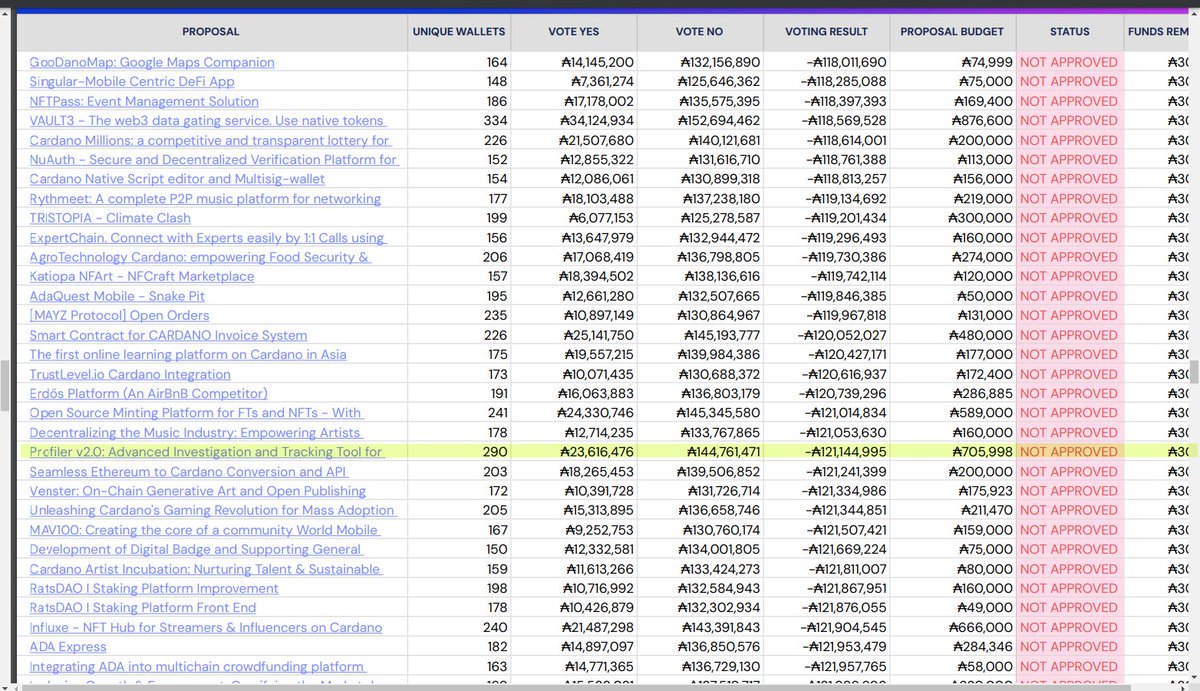Screen dimensions: 1200x691
Task: Select NOT APPROVED status in Prcfiler row
Action: click(1069, 452)
